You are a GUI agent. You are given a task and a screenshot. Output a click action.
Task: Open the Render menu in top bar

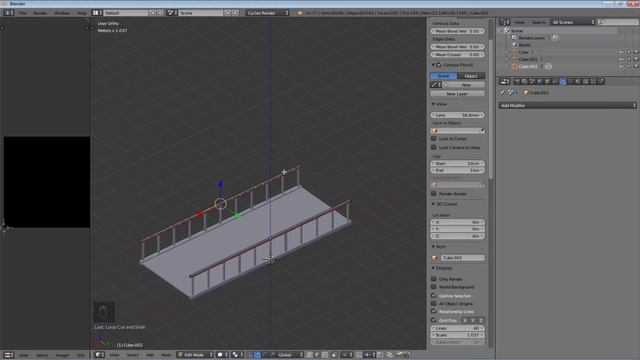[x=40, y=13]
